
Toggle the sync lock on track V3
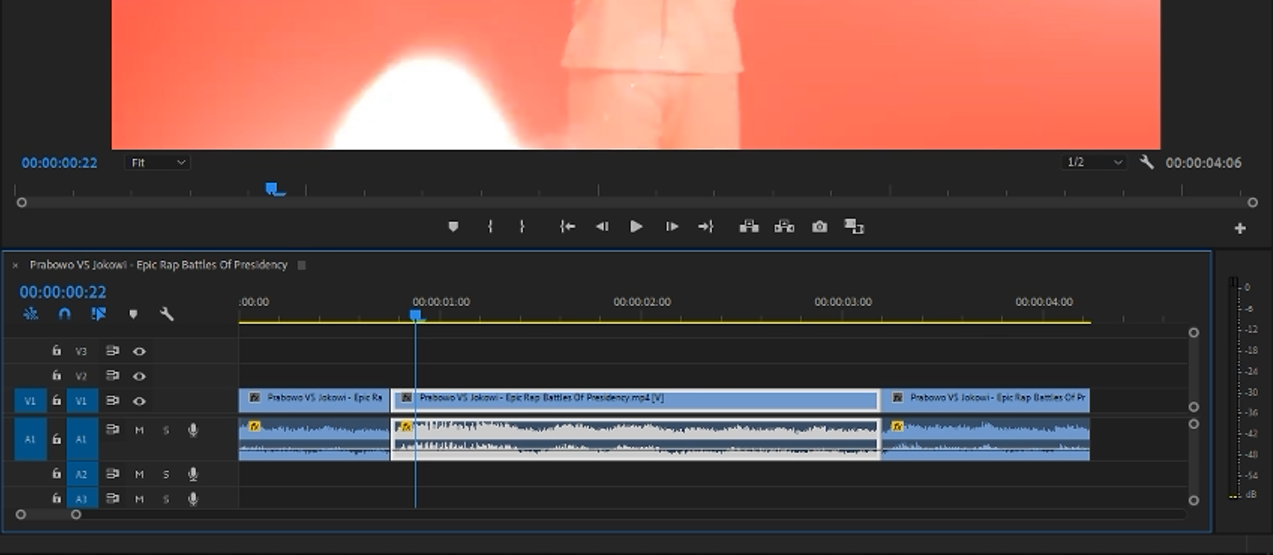pyautogui.click(x=112, y=351)
